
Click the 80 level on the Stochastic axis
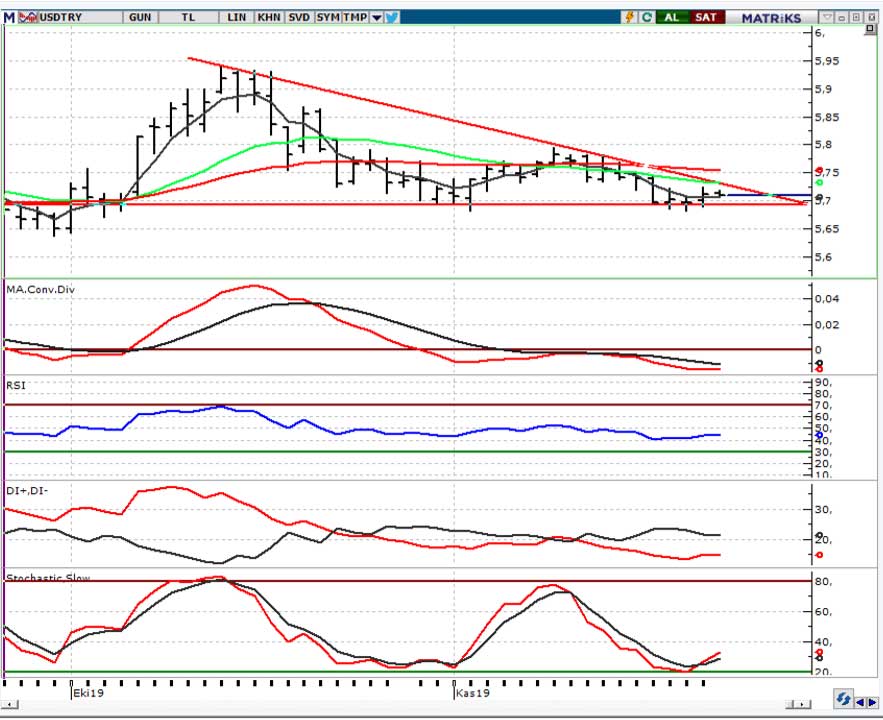click(x=823, y=582)
